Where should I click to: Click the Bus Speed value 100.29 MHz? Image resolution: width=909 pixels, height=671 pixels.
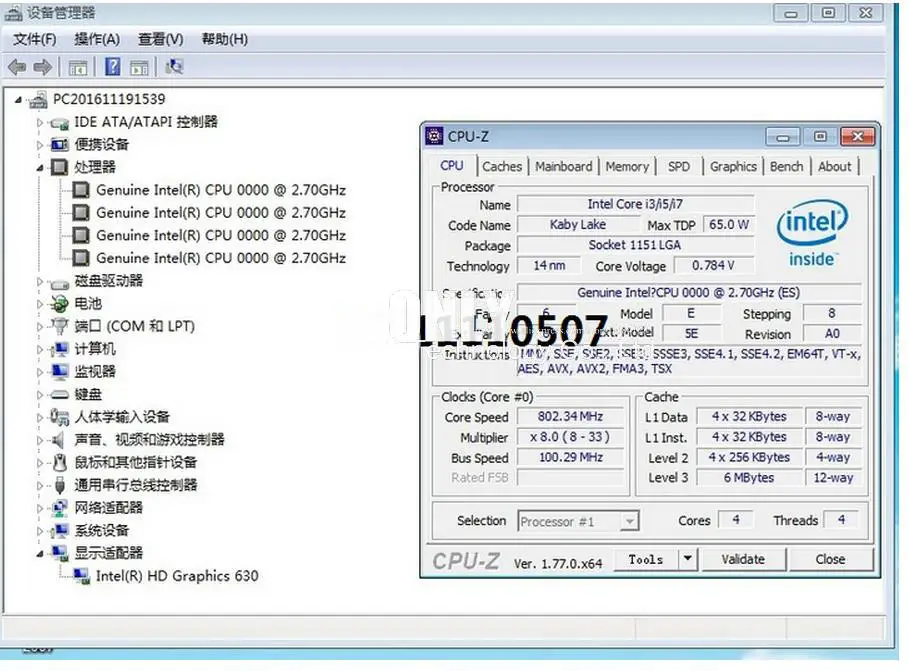click(570, 457)
